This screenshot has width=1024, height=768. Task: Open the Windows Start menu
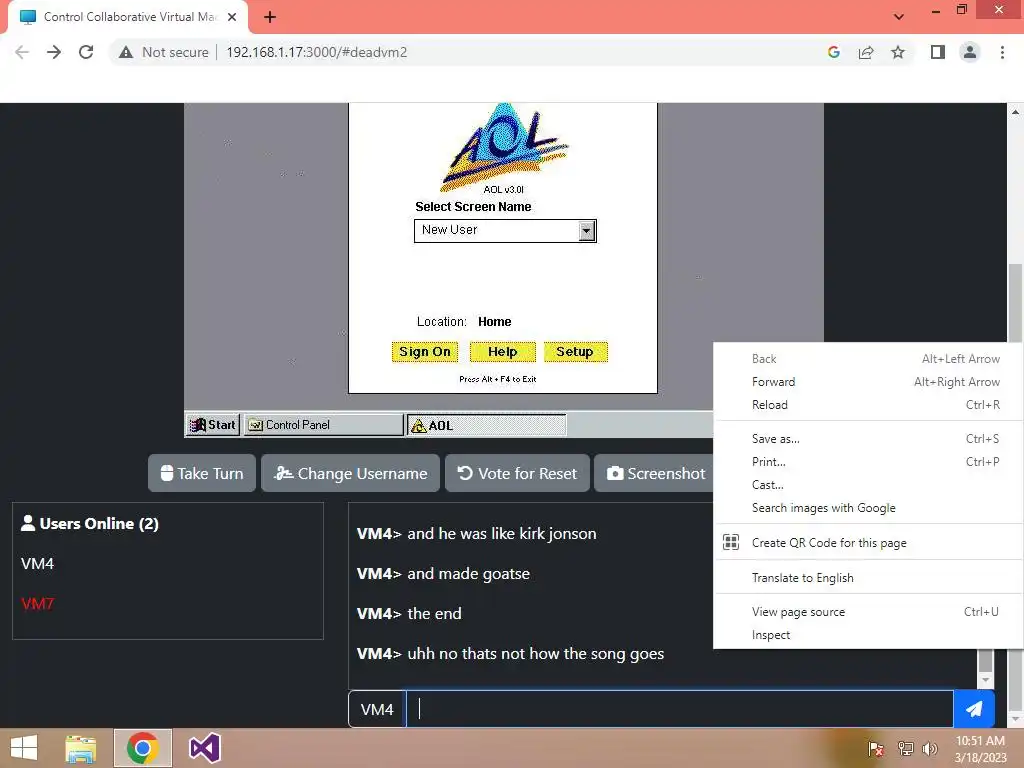pos(24,748)
